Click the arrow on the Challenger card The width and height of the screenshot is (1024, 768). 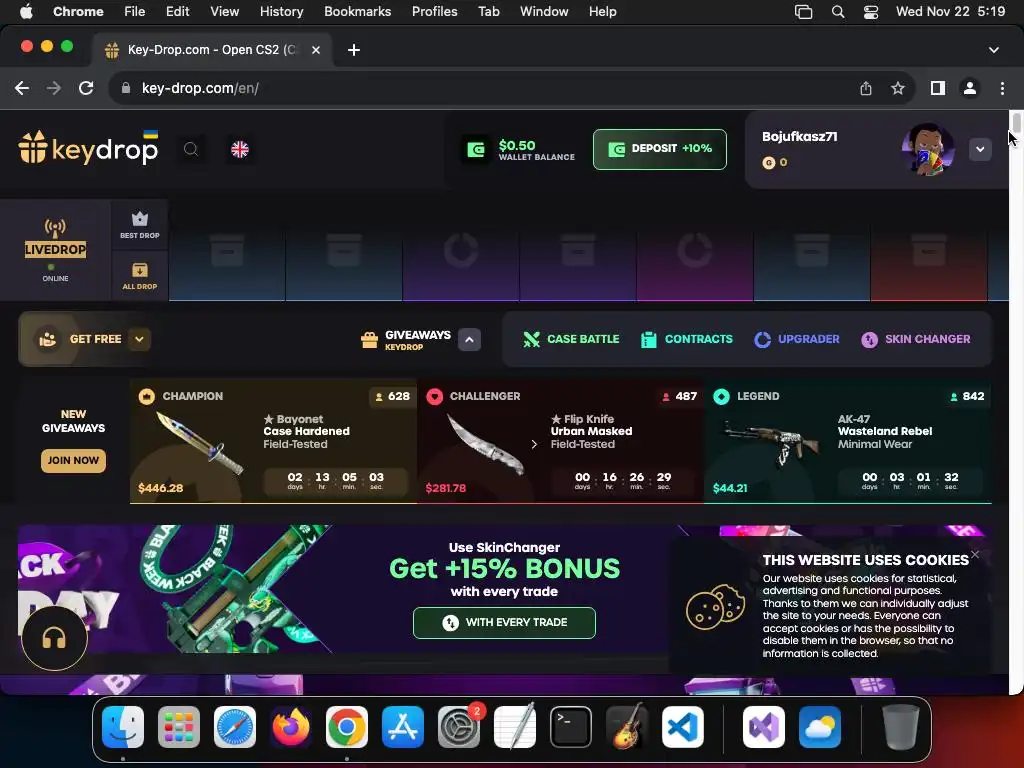click(x=534, y=444)
